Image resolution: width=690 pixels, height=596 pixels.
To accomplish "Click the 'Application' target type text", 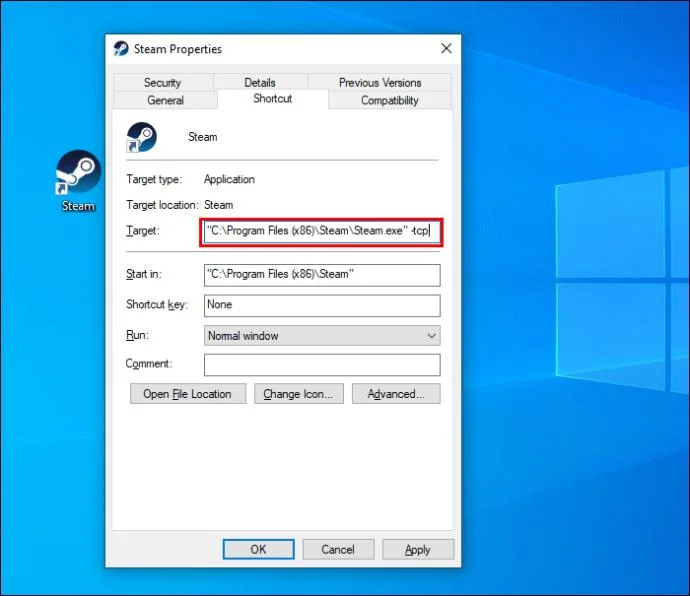I will point(229,179).
